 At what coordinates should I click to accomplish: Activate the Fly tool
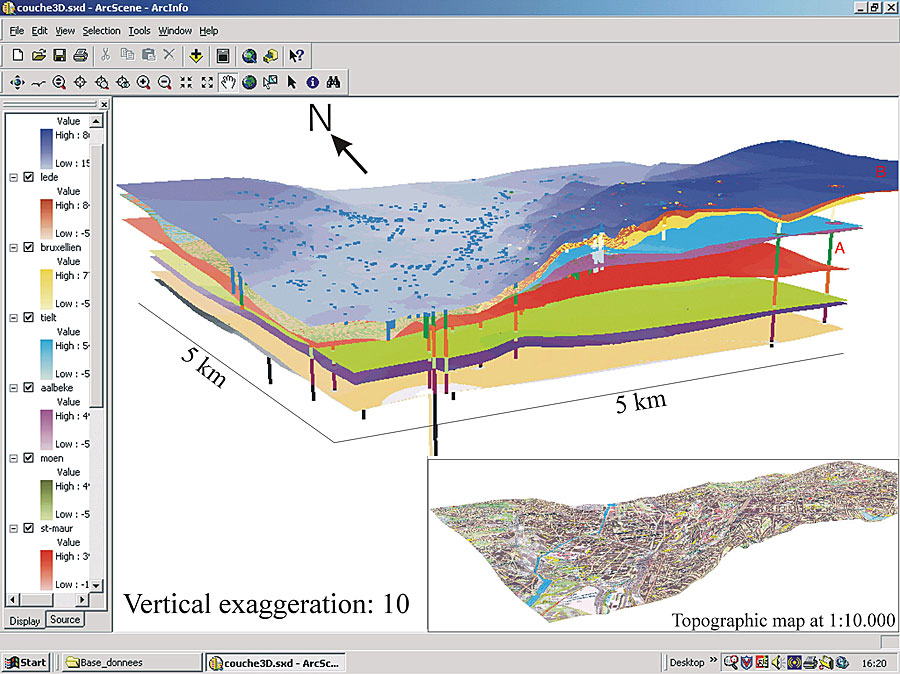[x=38, y=82]
